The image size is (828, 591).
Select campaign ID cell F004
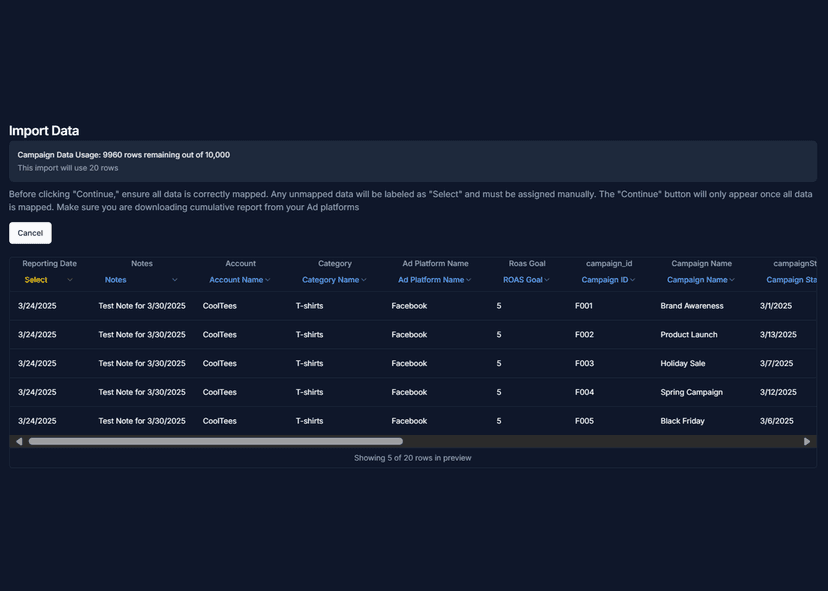click(584, 392)
